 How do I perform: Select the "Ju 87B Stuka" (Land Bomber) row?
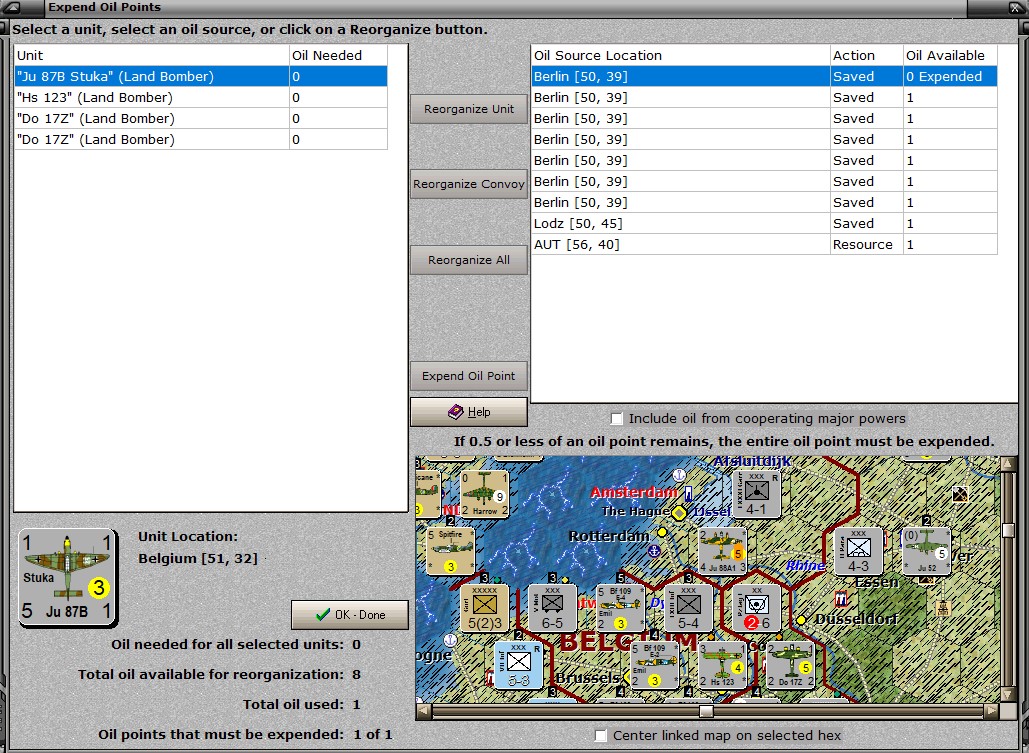point(201,76)
